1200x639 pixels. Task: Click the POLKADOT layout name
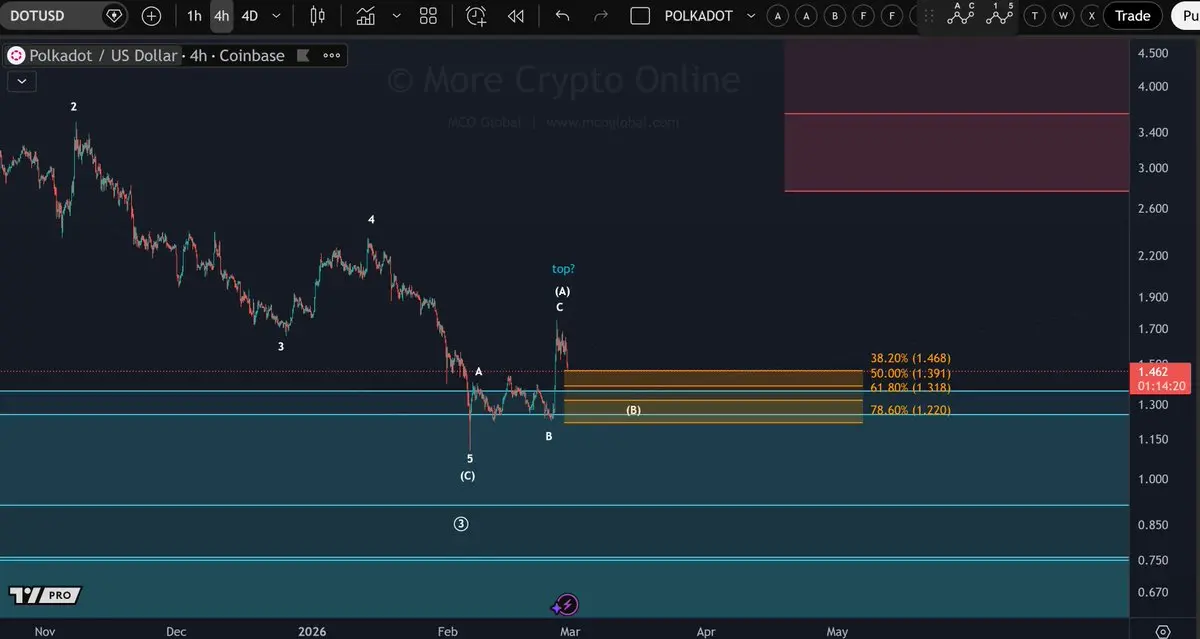tap(699, 16)
